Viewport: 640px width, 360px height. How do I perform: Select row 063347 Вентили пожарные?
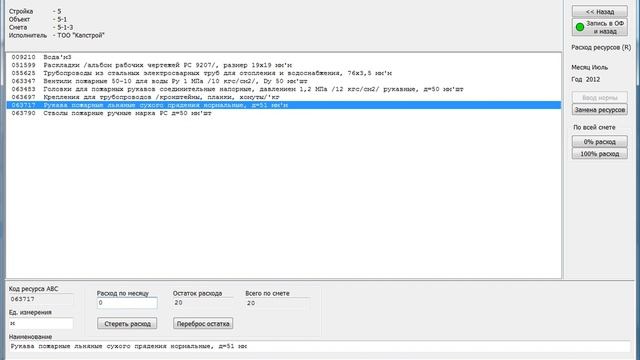(284, 81)
